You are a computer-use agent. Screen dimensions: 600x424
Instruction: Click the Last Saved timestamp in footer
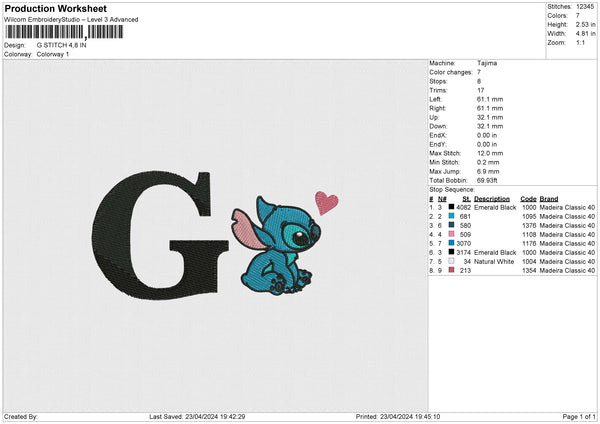[x=197, y=417]
